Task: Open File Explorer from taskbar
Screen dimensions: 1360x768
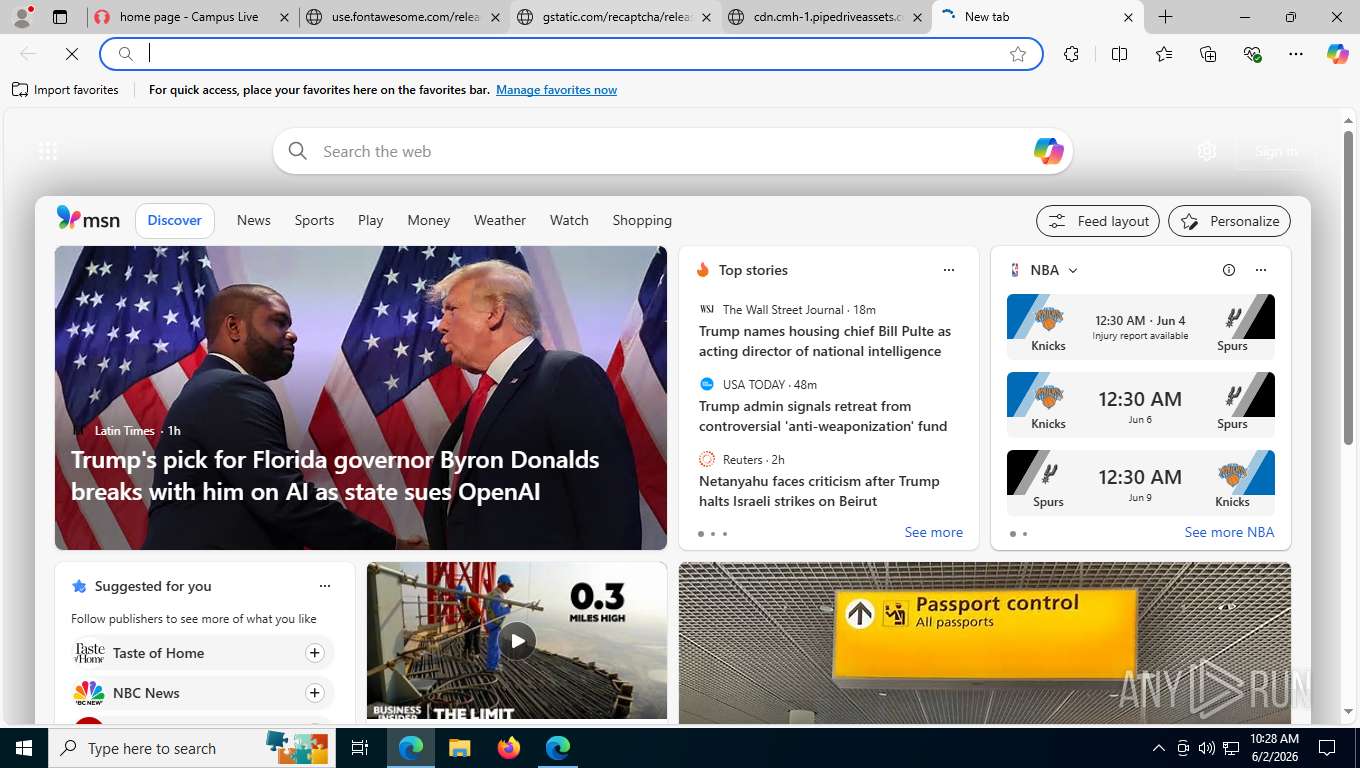Action: pyautogui.click(x=459, y=748)
